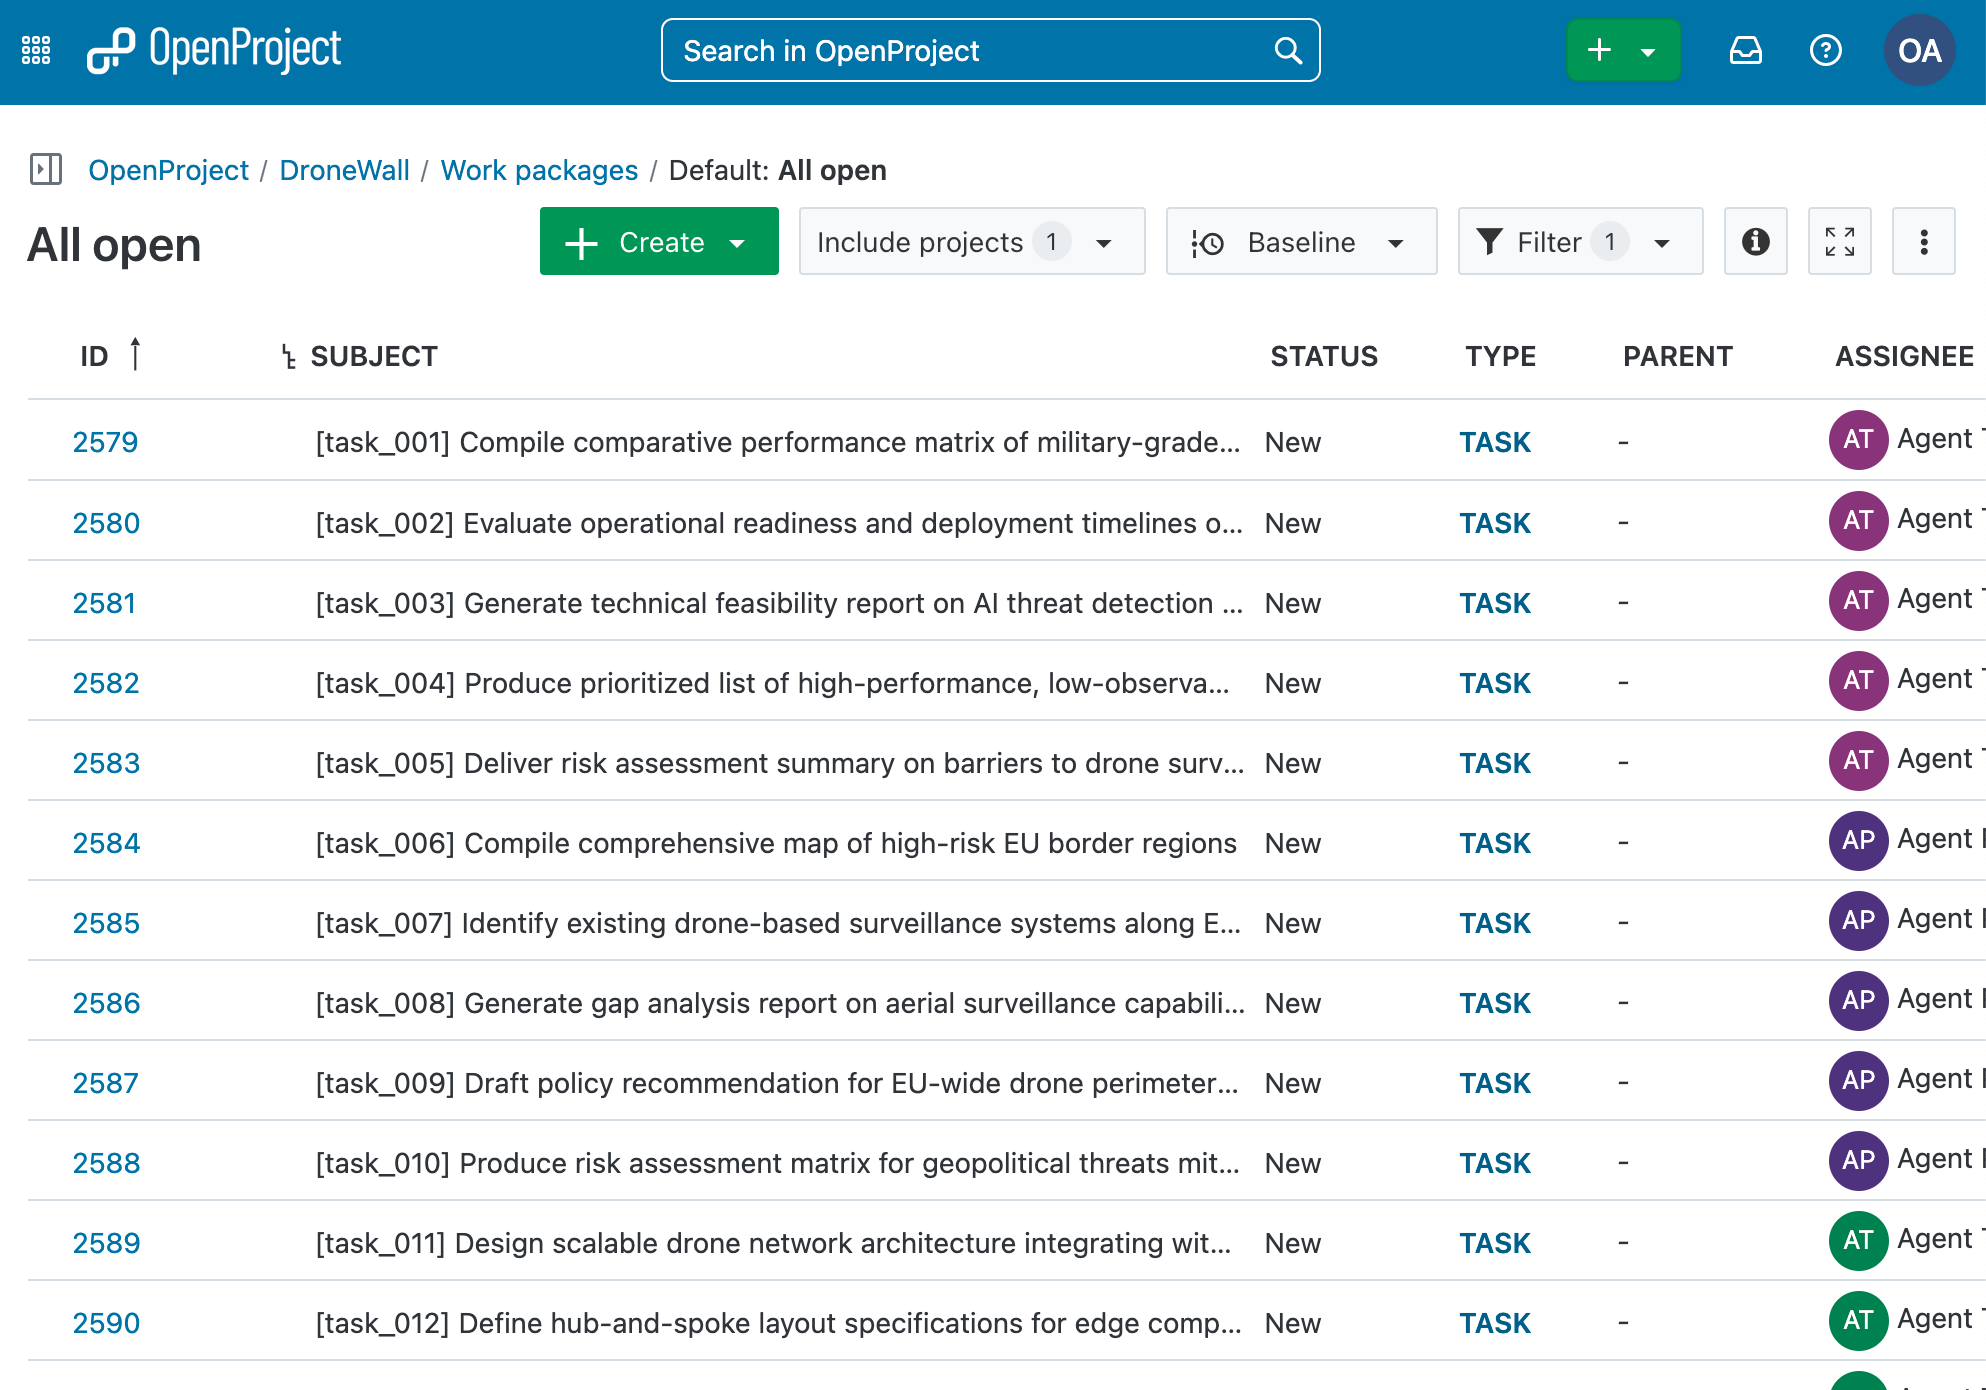Open the details info view icon
1986x1390 pixels.
click(1755, 241)
